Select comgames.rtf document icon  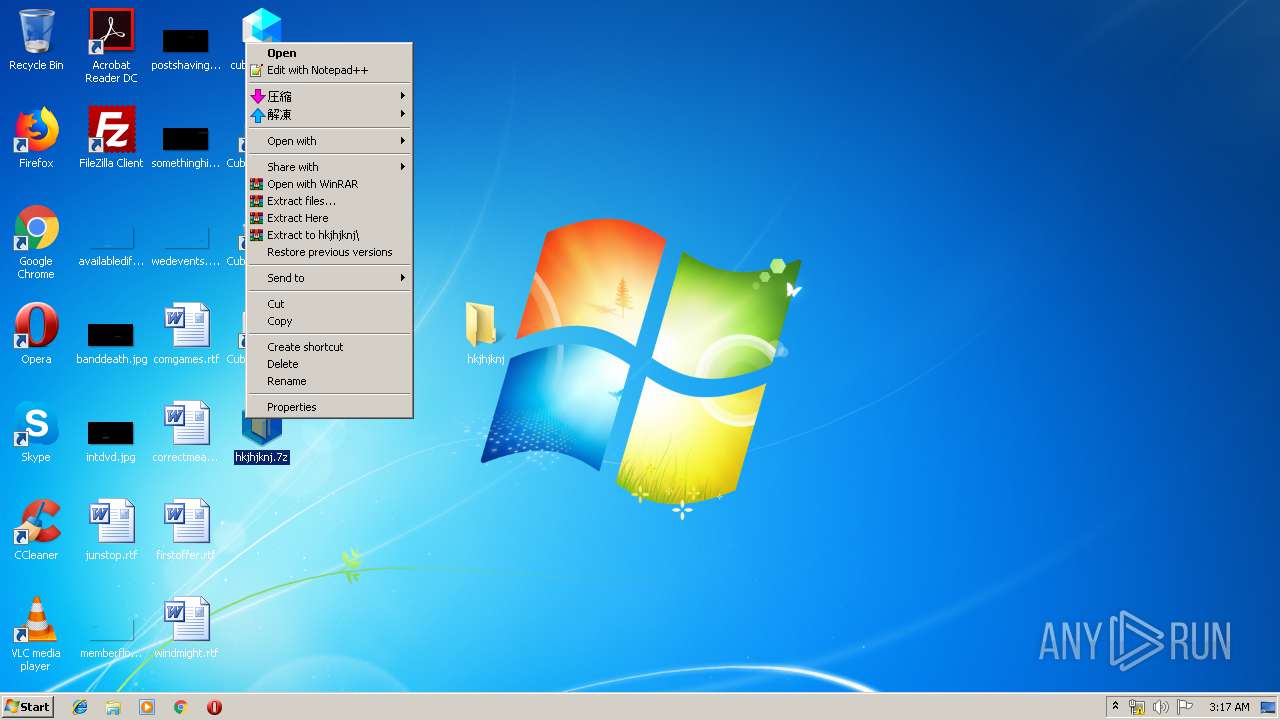(186, 334)
